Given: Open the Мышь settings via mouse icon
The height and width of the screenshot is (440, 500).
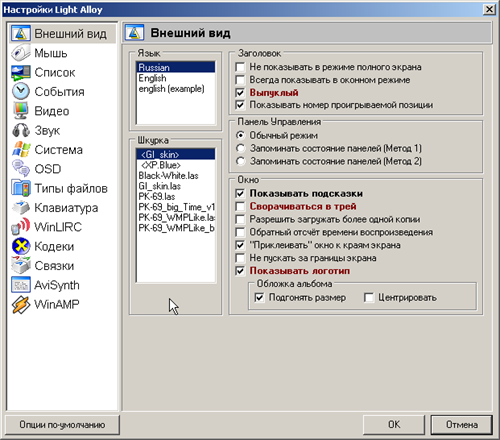Looking at the screenshot, I should pyautogui.click(x=21, y=53).
